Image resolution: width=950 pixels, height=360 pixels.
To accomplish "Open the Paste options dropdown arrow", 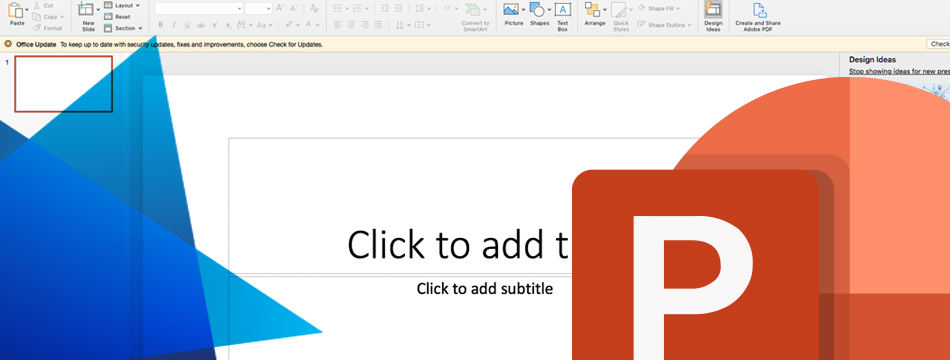I will (27, 10).
